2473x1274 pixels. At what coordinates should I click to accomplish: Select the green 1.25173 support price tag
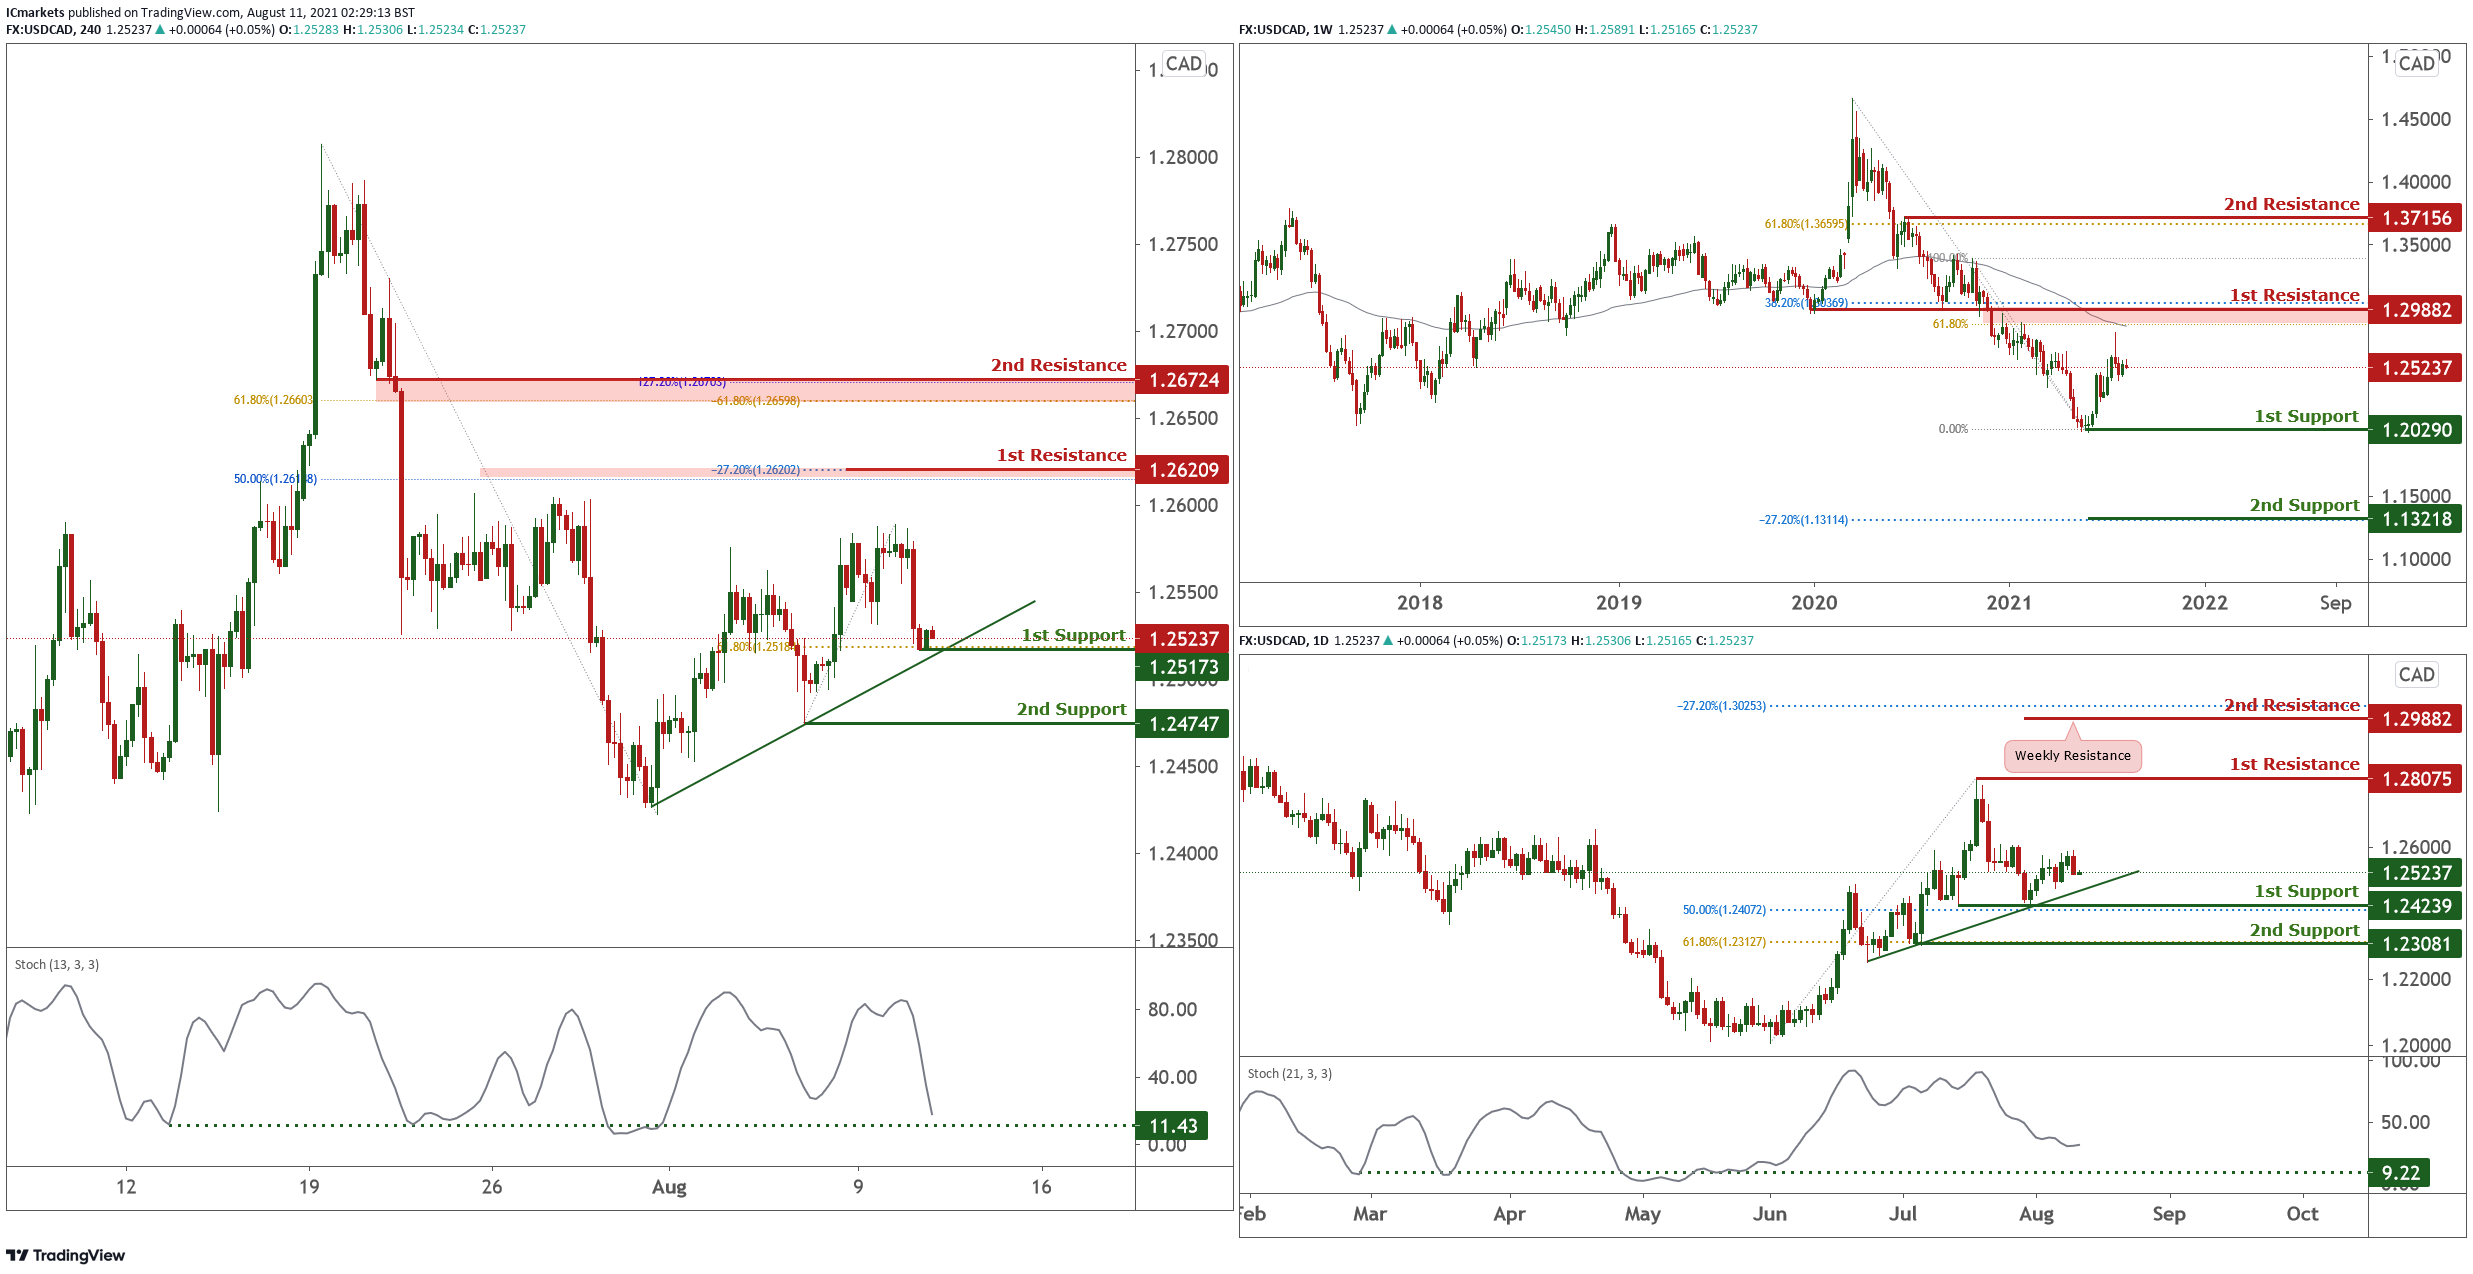(1183, 667)
